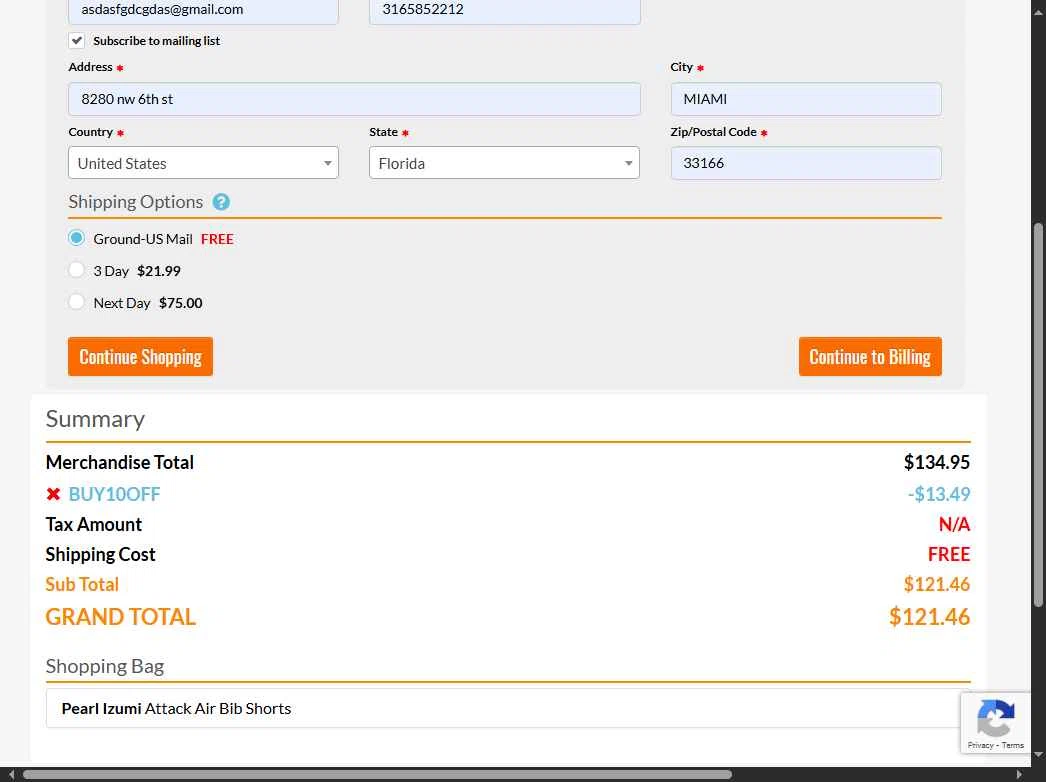Screen dimensions: 1046x782
Task: Click the GRAND TOTAL amount $121.46
Action: pyautogui.click(x=929, y=617)
